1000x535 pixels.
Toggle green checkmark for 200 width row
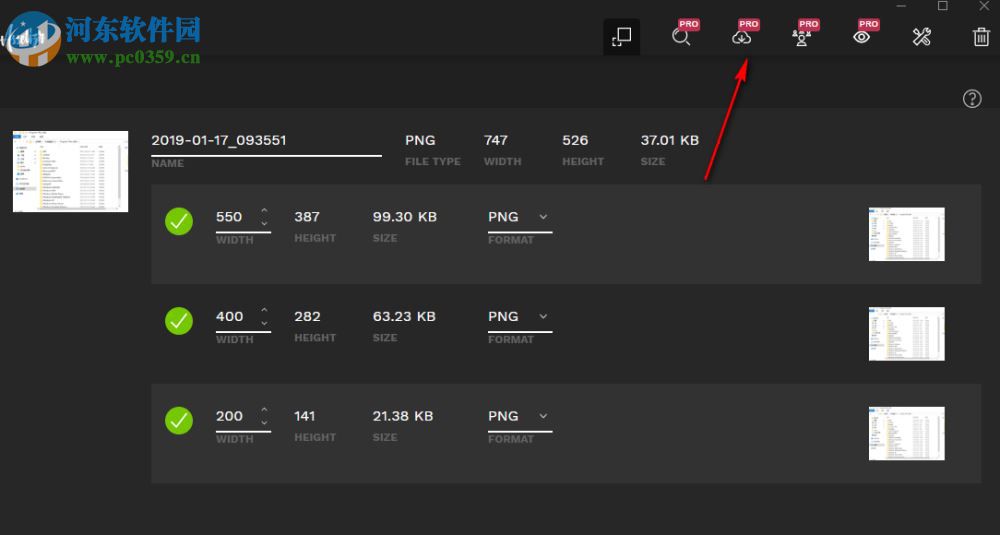[179, 421]
